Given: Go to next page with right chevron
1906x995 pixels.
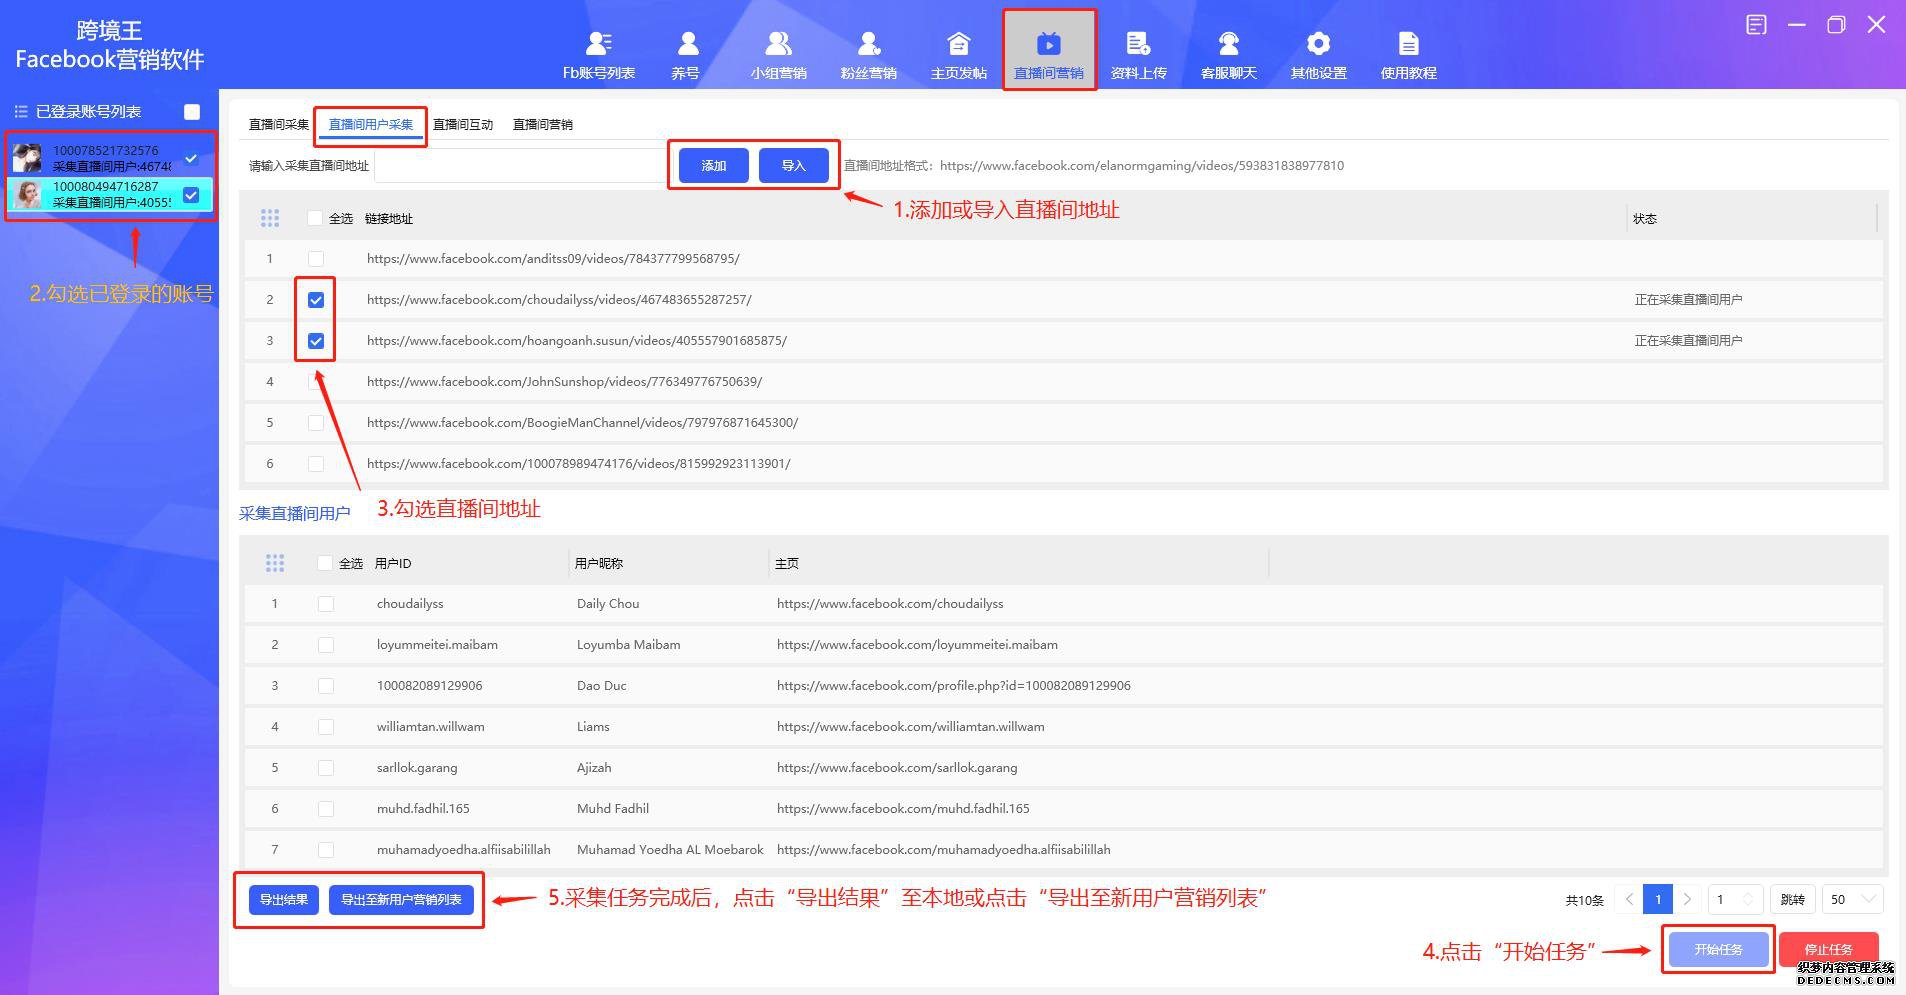Looking at the screenshot, I should [1687, 899].
